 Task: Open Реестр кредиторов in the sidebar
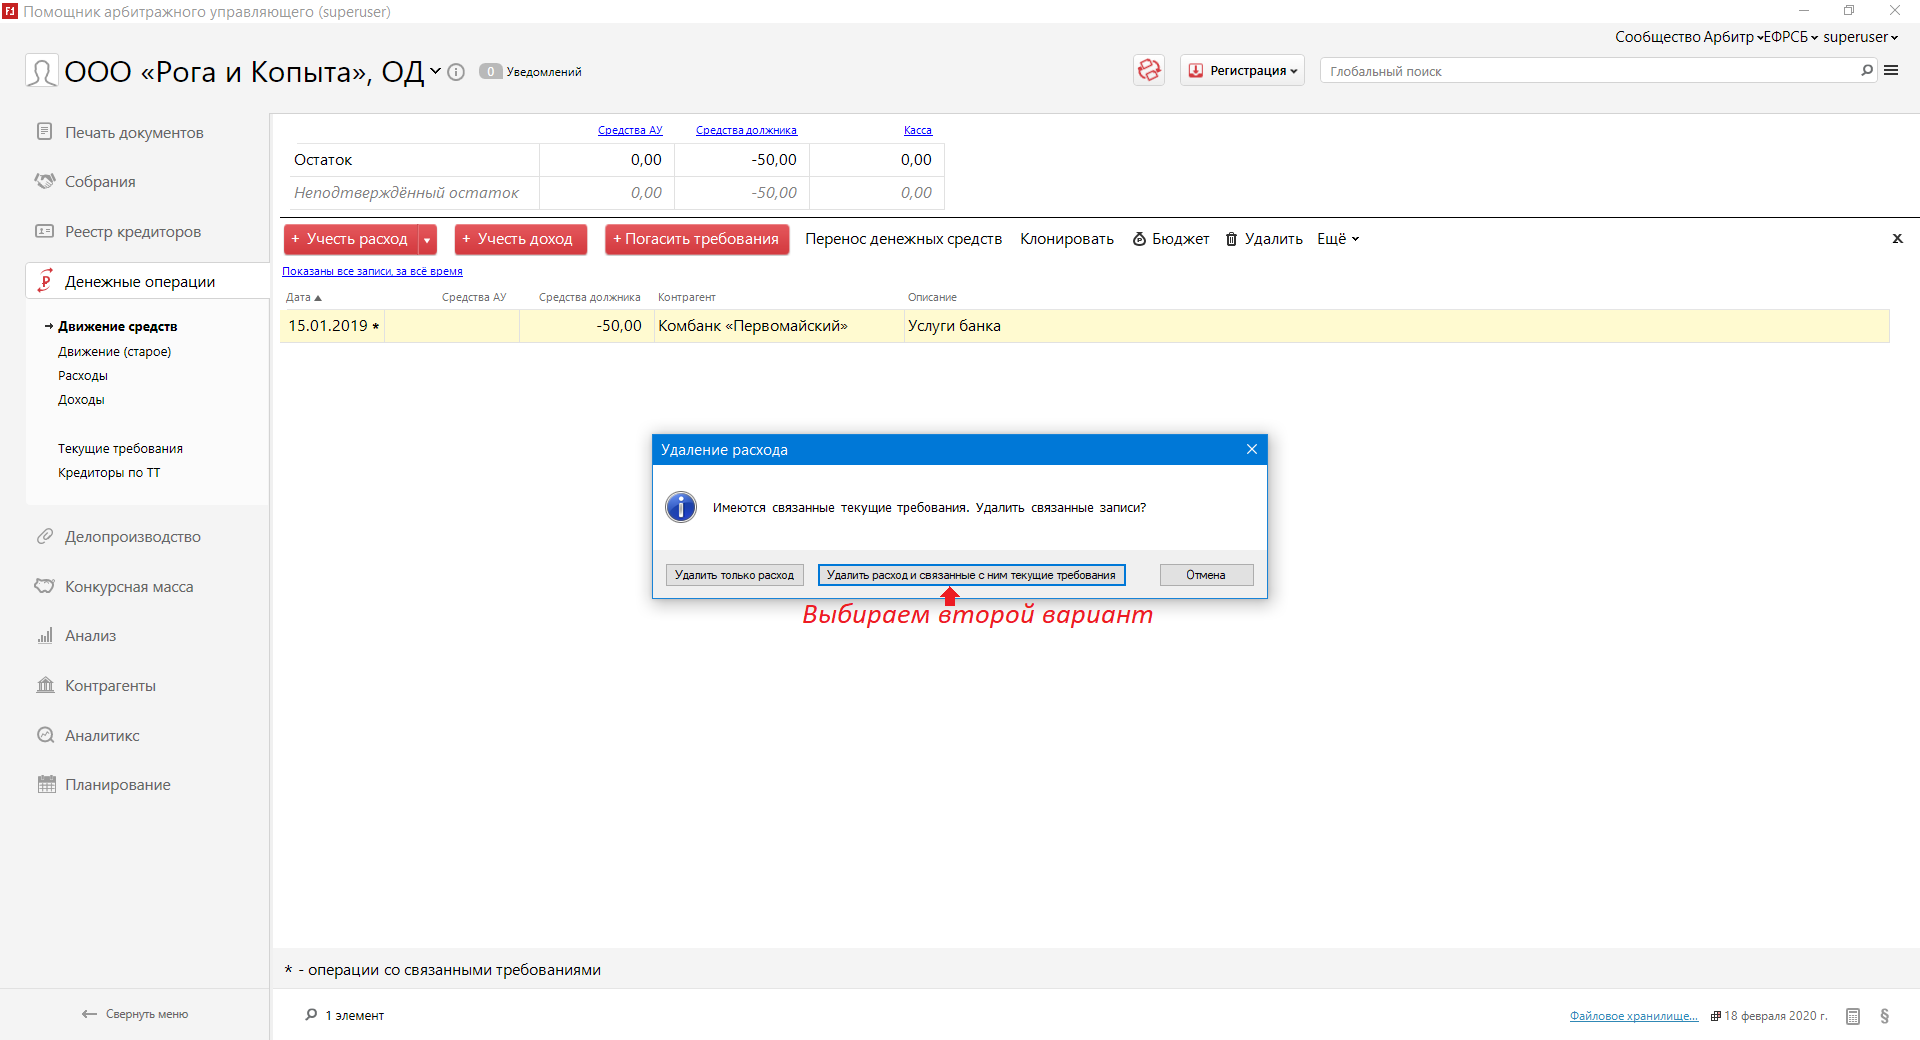point(132,232)
